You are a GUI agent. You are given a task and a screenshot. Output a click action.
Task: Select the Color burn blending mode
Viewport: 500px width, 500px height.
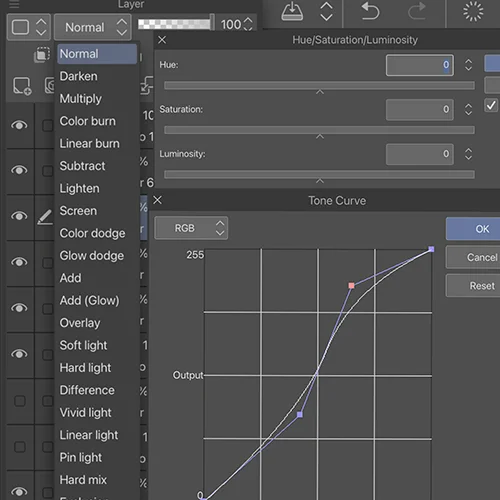coord(97,121)
